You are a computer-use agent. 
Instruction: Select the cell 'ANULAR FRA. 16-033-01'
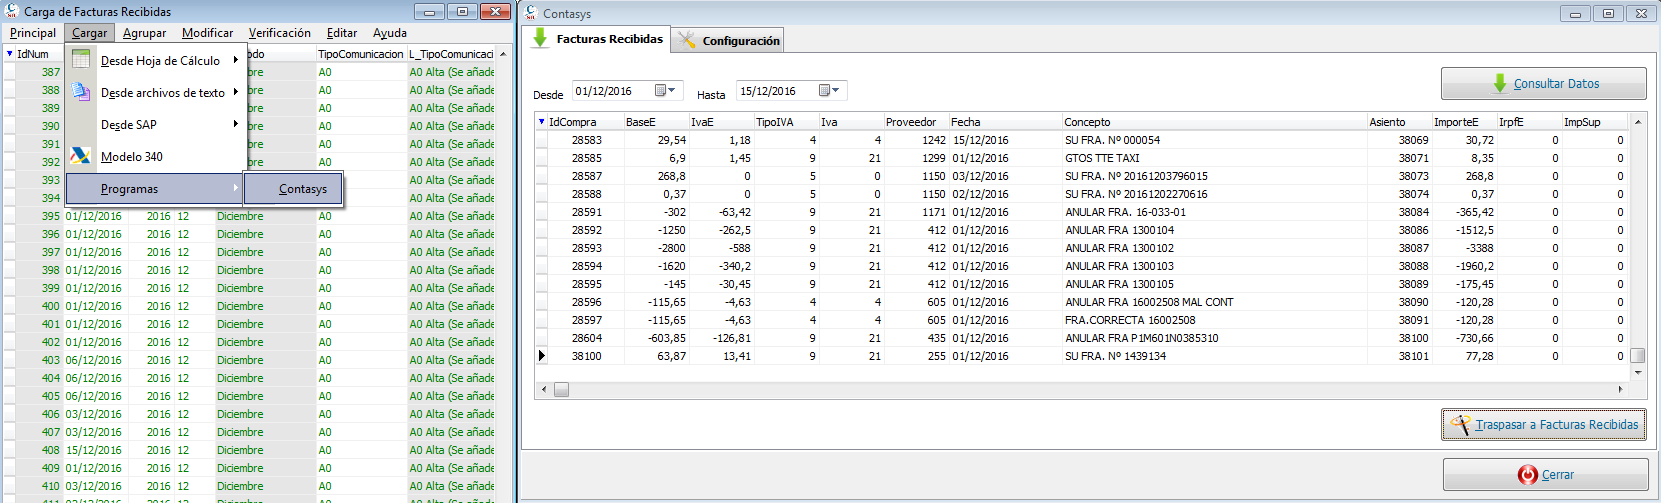point(1214,212)
